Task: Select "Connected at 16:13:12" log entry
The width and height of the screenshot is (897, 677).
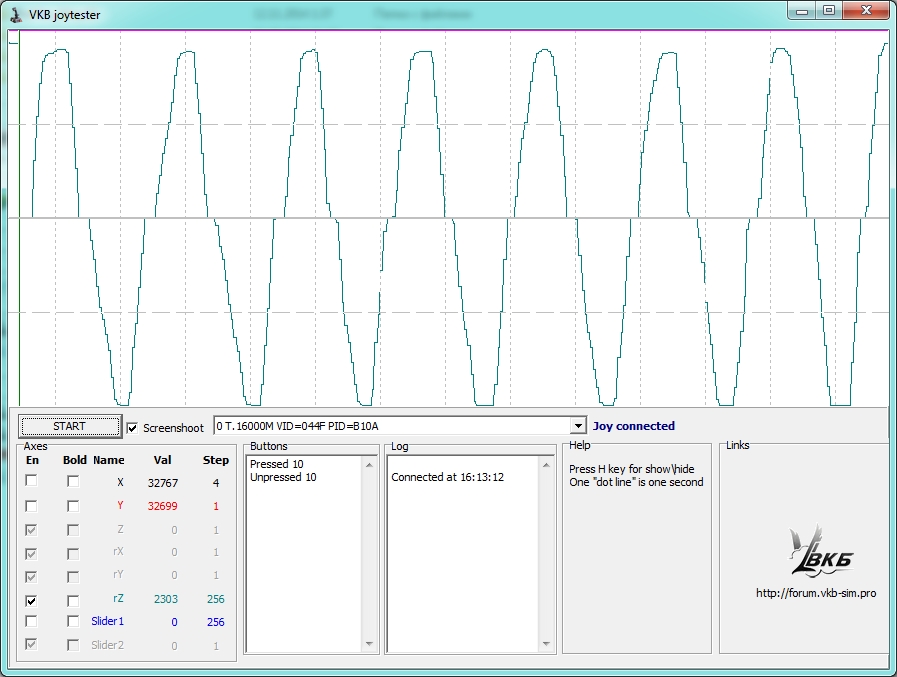Action: click(x=447, y=477)
